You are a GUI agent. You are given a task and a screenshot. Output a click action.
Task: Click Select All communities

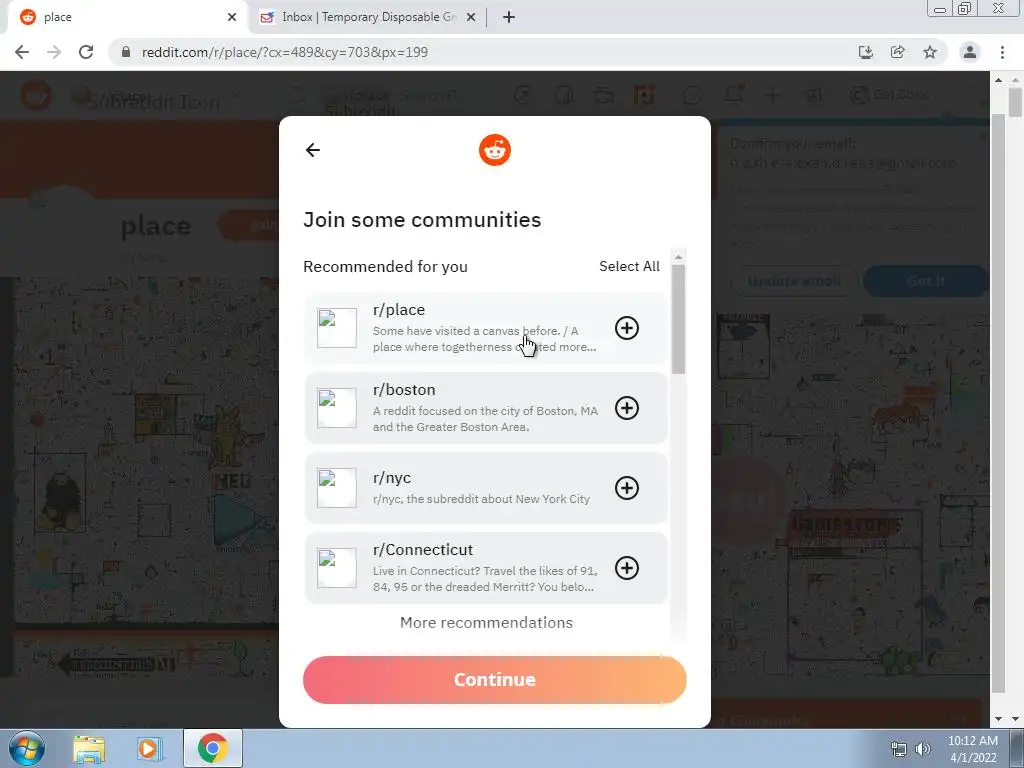(x=630, y=266)
